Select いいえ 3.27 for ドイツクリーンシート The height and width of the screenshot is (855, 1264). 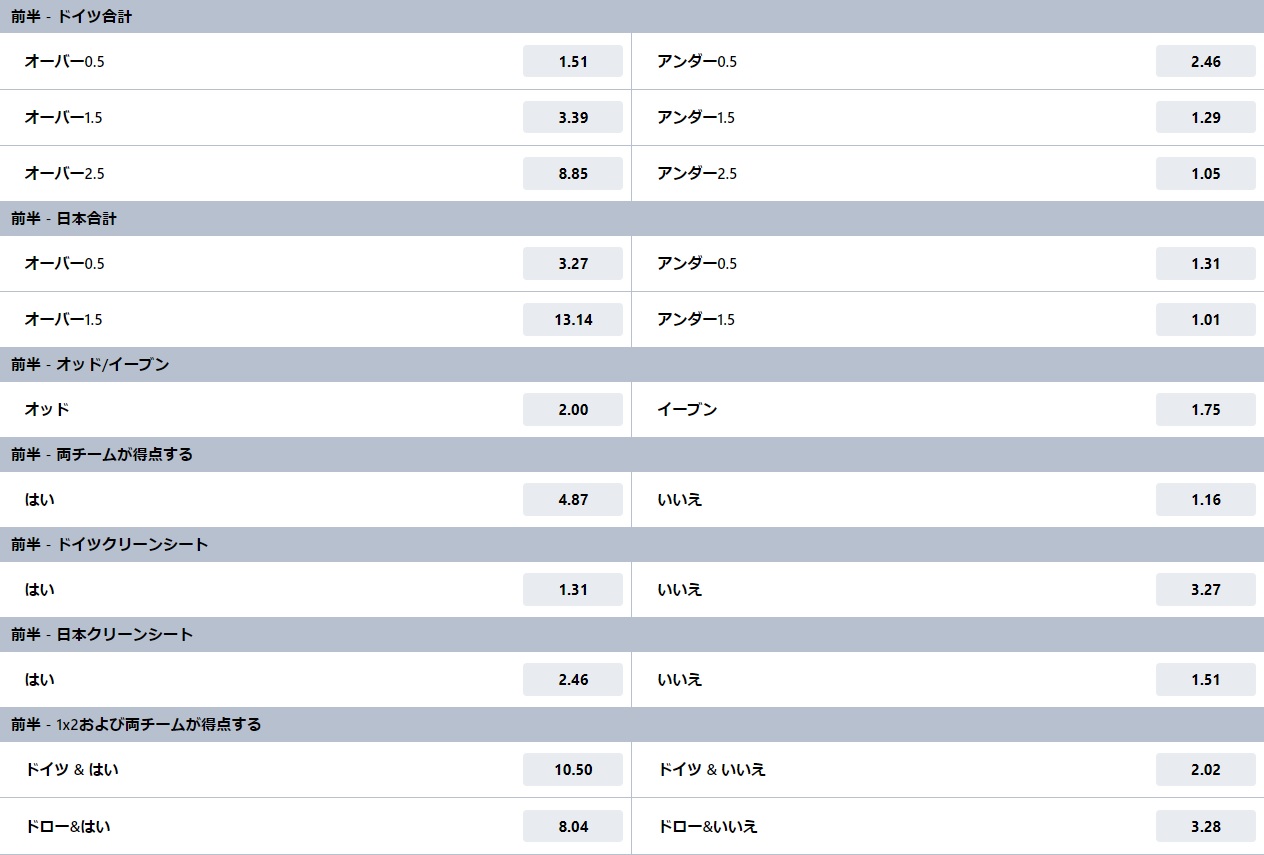[1206, 589]
